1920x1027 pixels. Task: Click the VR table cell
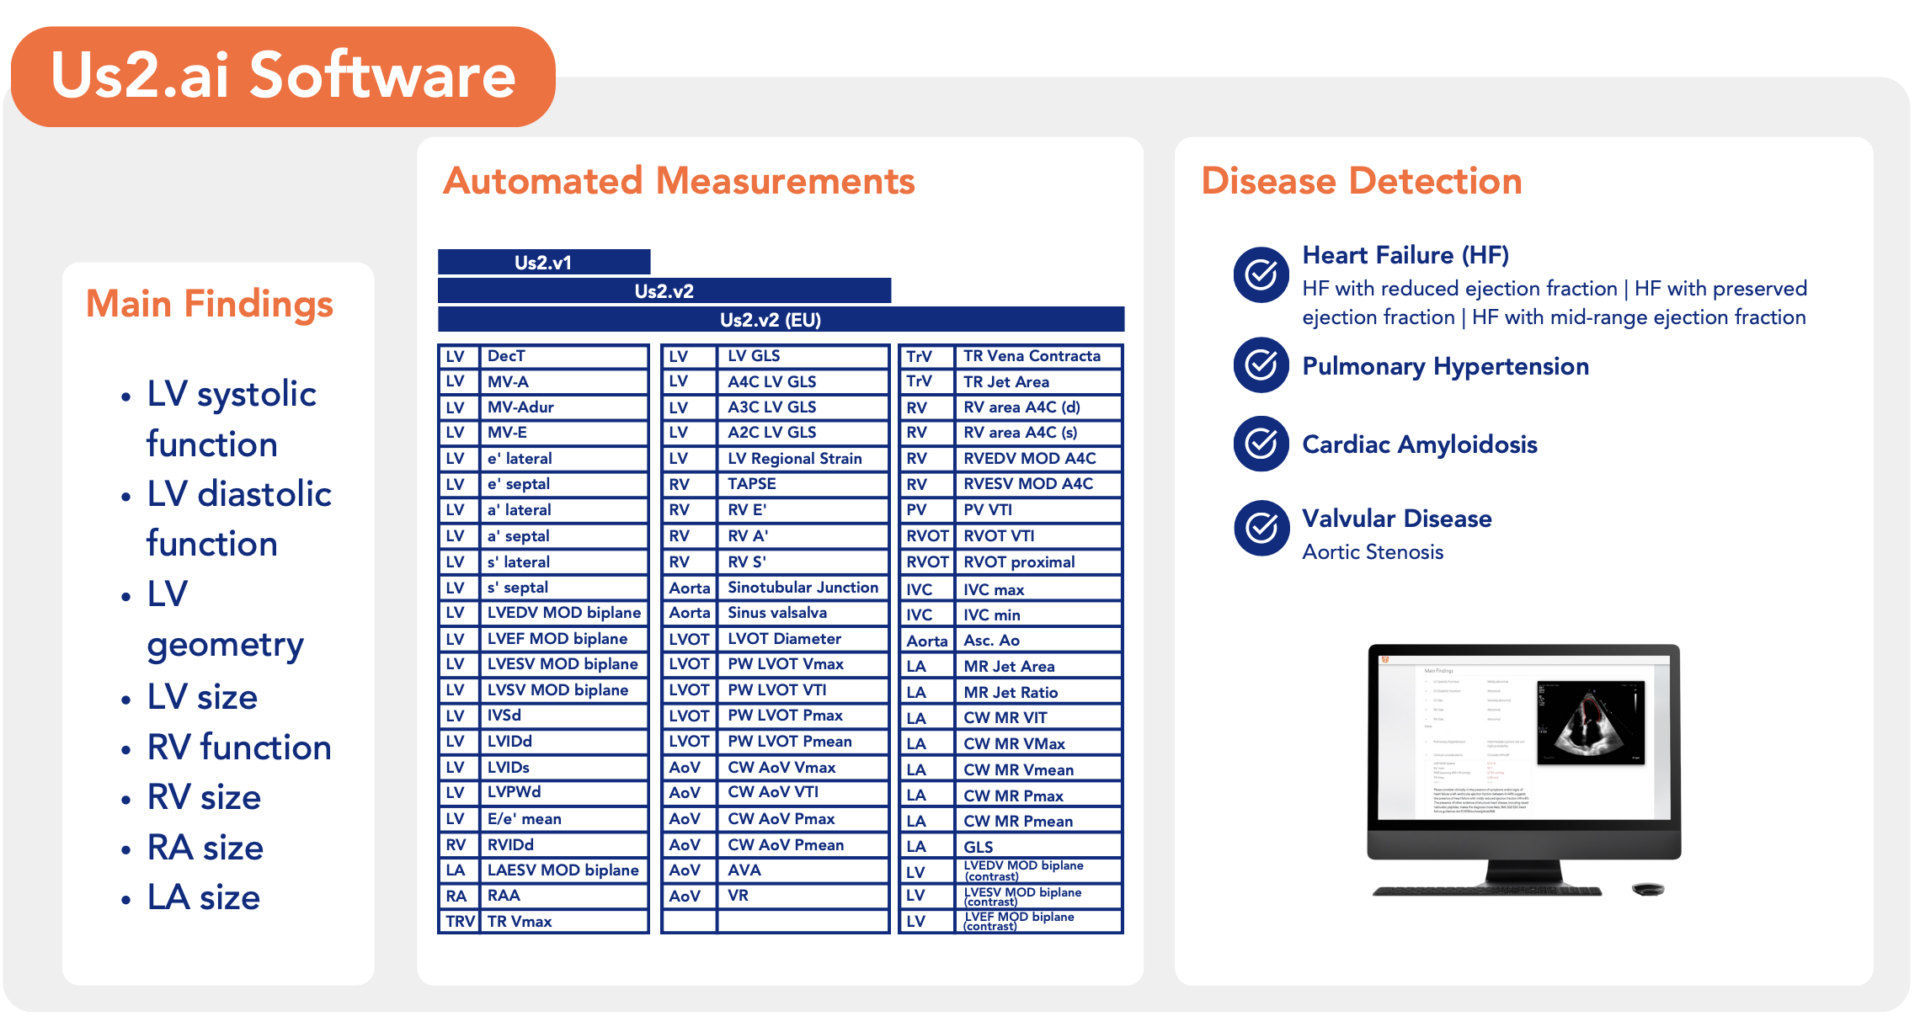pyautogui.click(x=803, y=895)
